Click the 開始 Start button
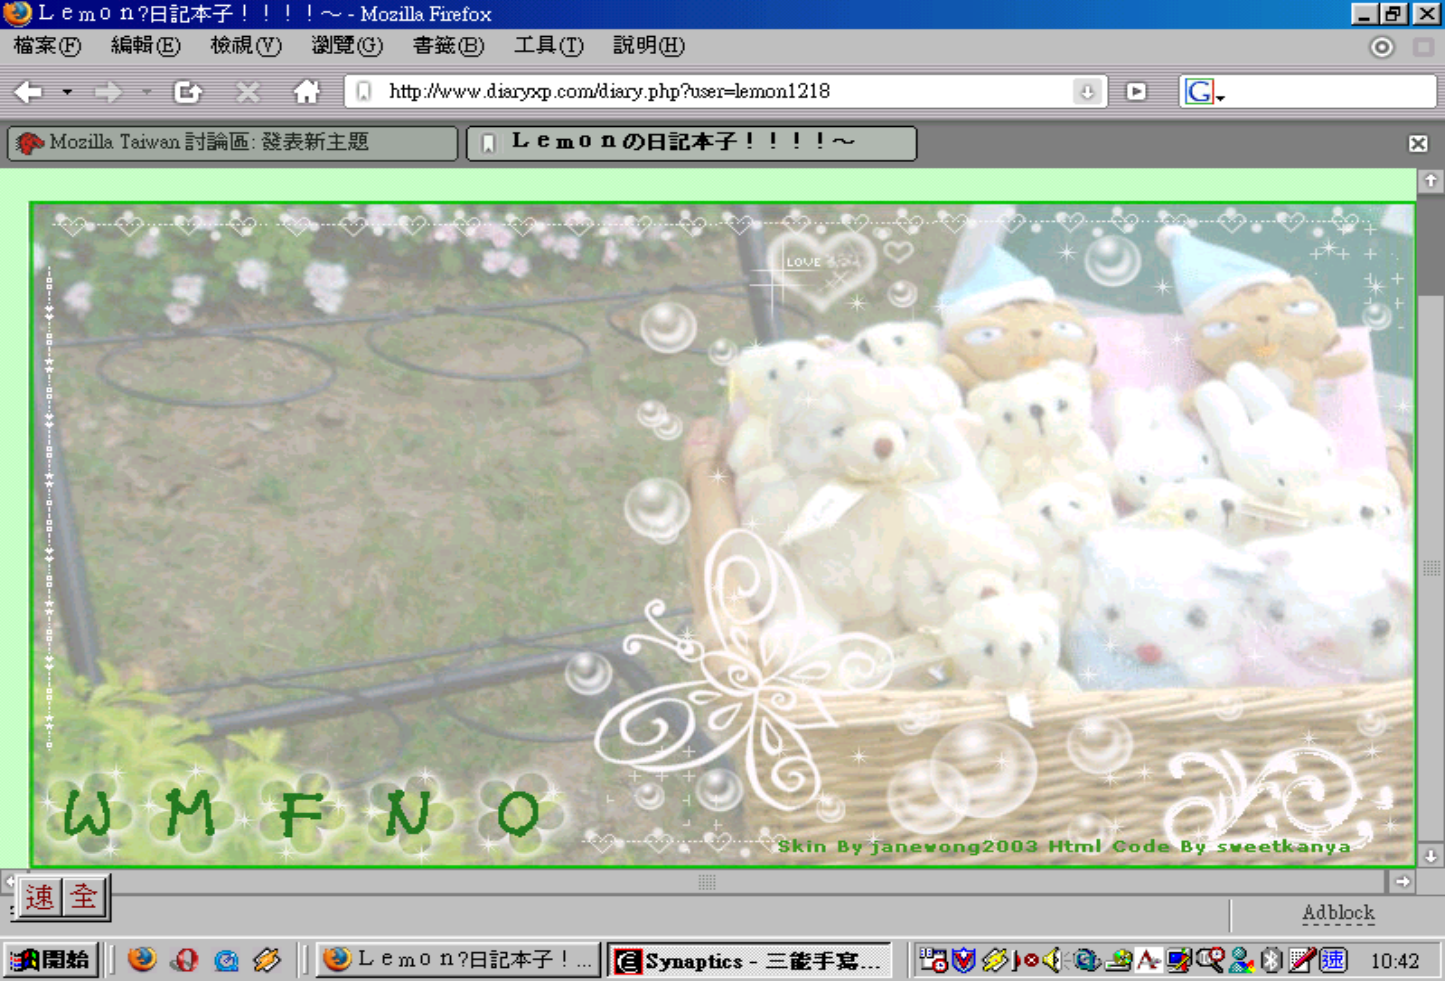1445x981 pixels. (50, 960)
